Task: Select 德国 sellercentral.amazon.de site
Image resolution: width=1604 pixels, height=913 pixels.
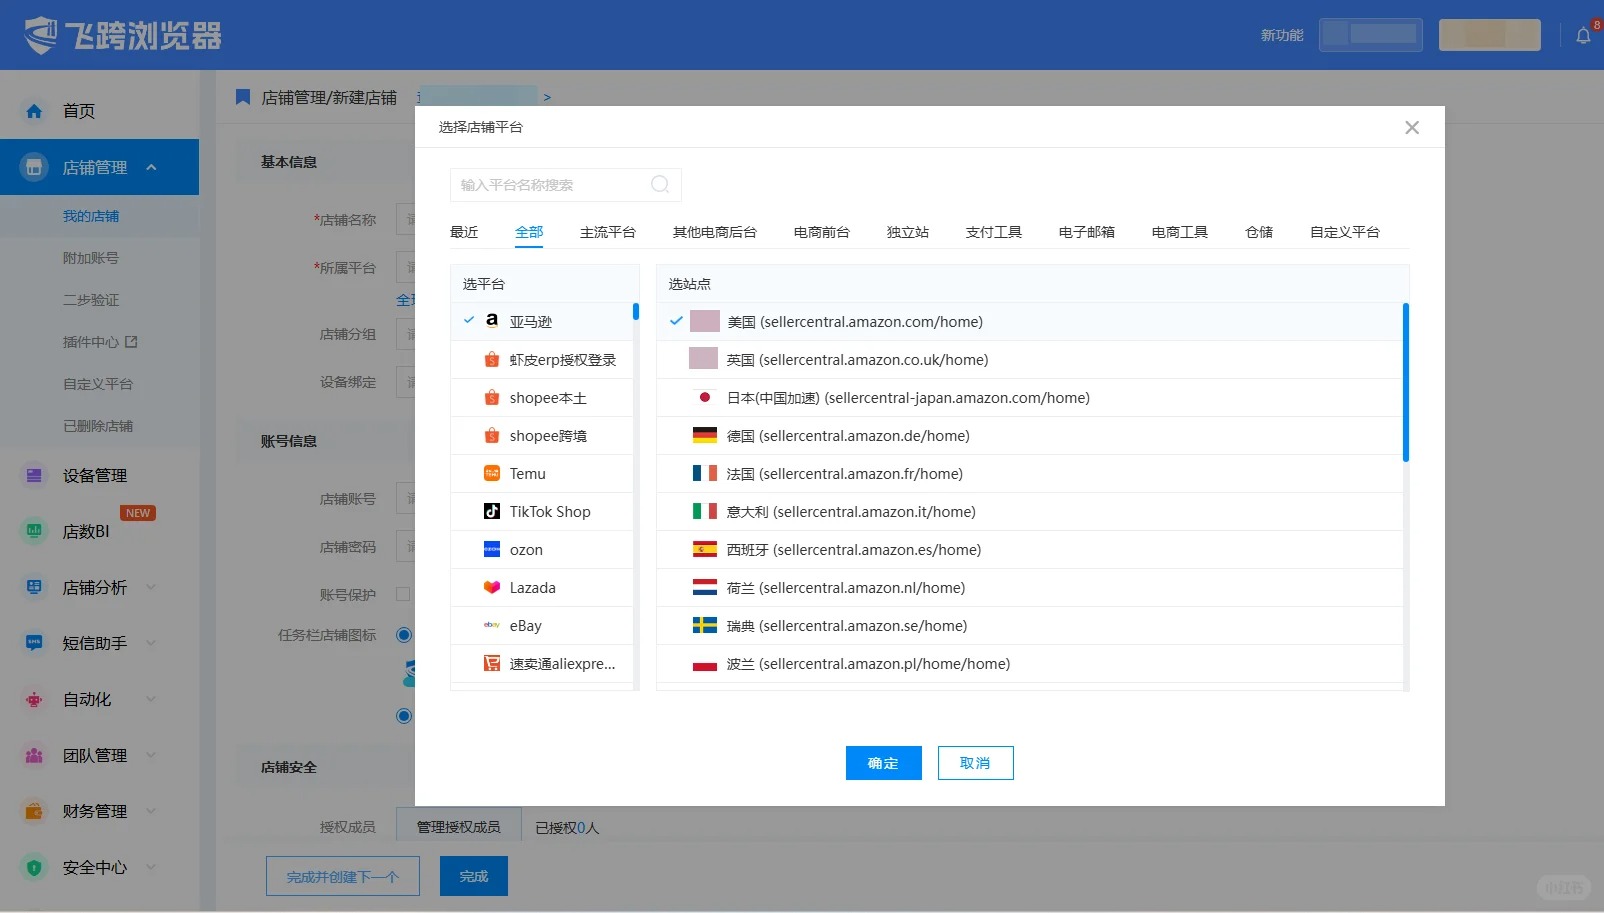Action: [1029, 435]
